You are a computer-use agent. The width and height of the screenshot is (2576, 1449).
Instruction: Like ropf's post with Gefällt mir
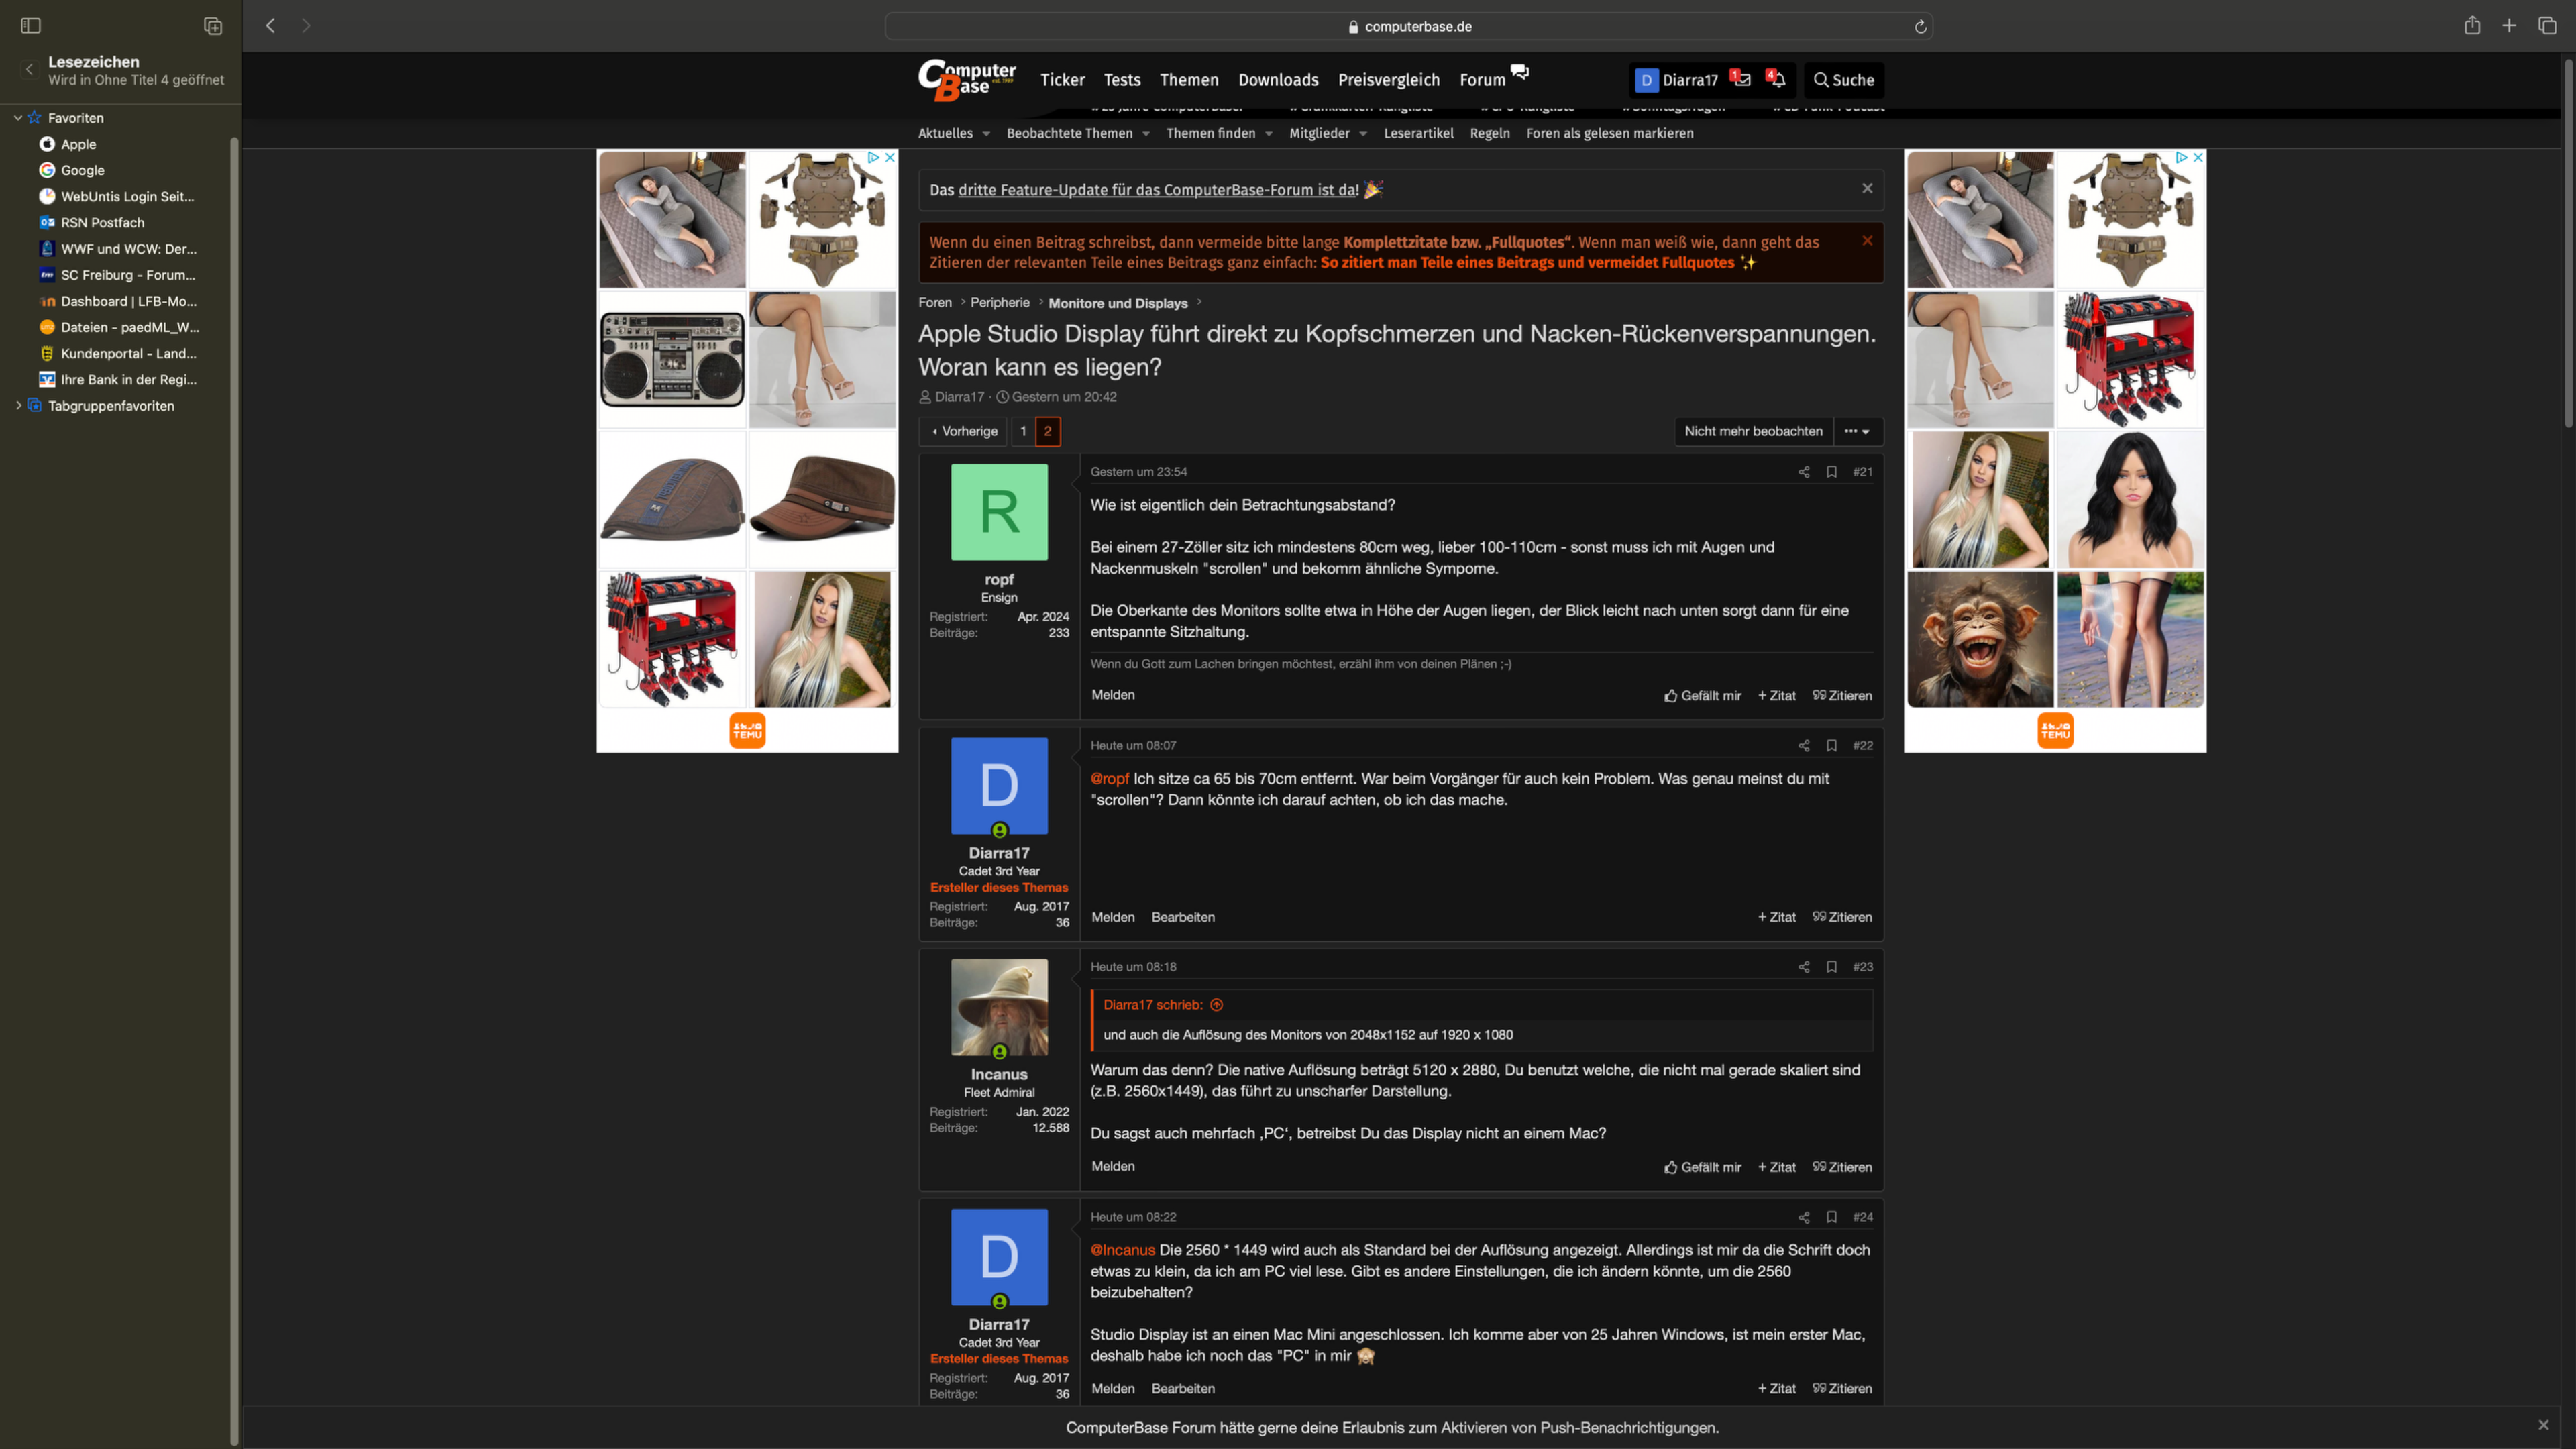pos(1702,696)
